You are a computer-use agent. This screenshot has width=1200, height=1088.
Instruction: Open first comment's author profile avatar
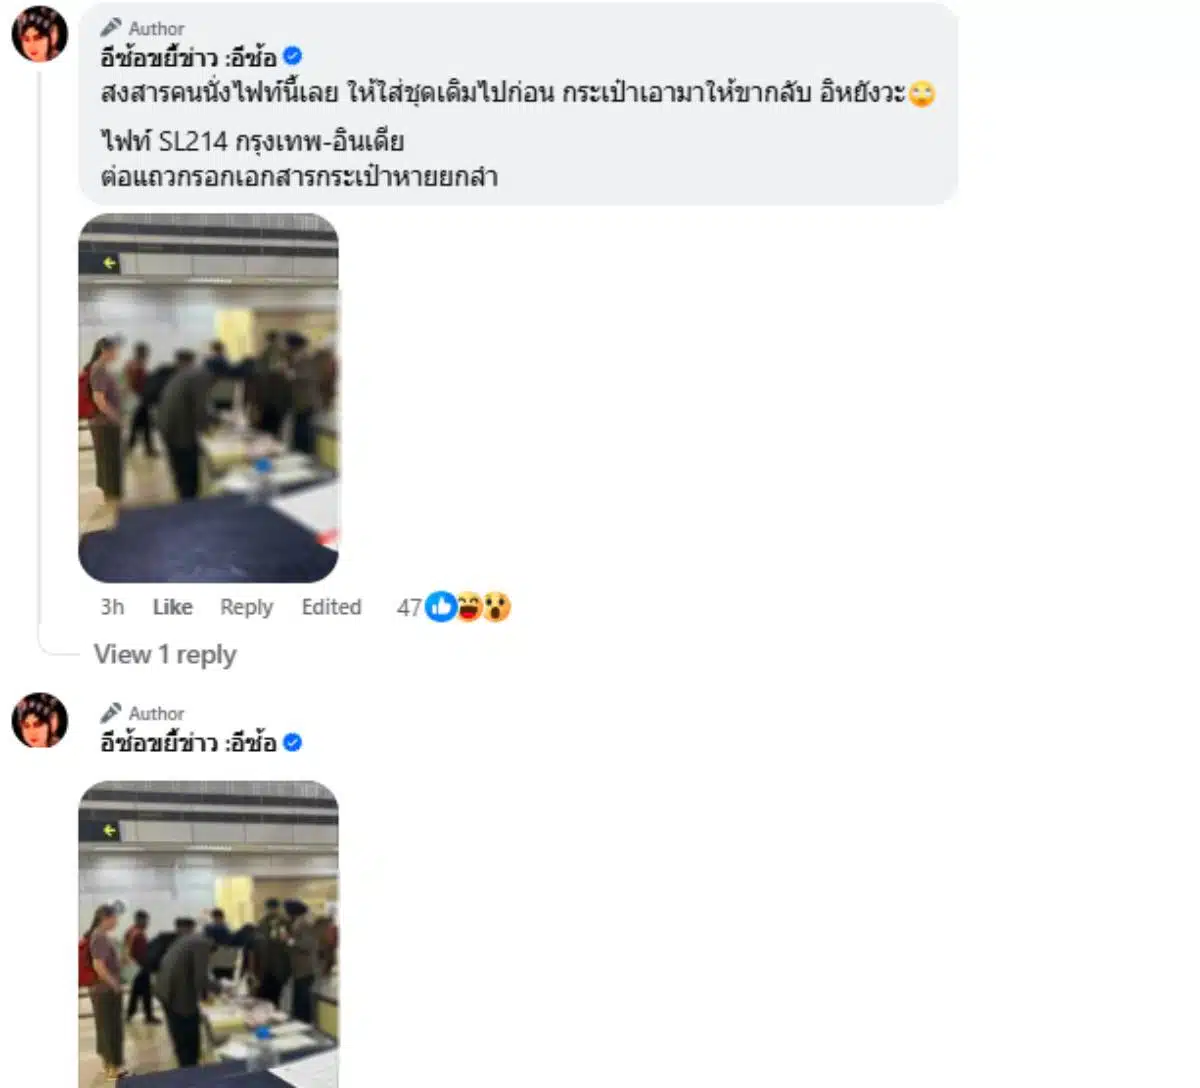tap(39, 33)
